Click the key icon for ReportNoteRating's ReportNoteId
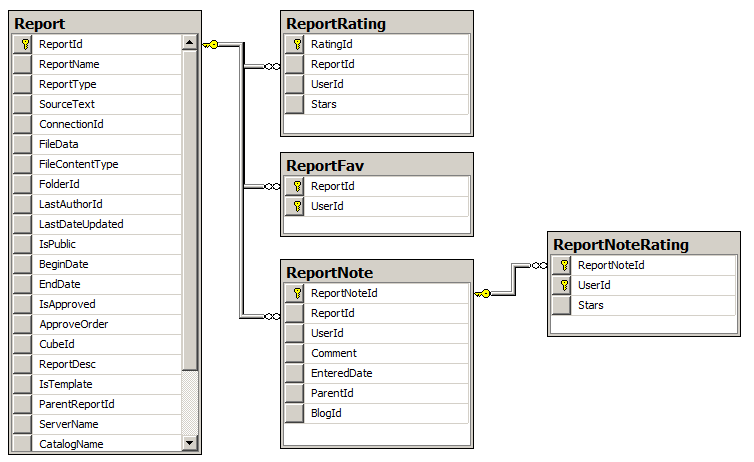Screen dimensions: 754x462 (x=562, y=265)
